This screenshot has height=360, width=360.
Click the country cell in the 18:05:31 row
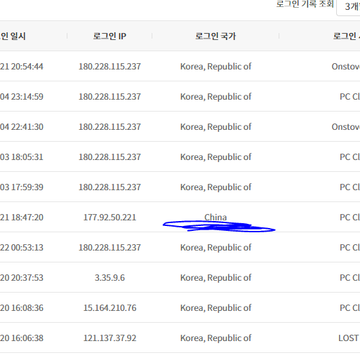216,157
